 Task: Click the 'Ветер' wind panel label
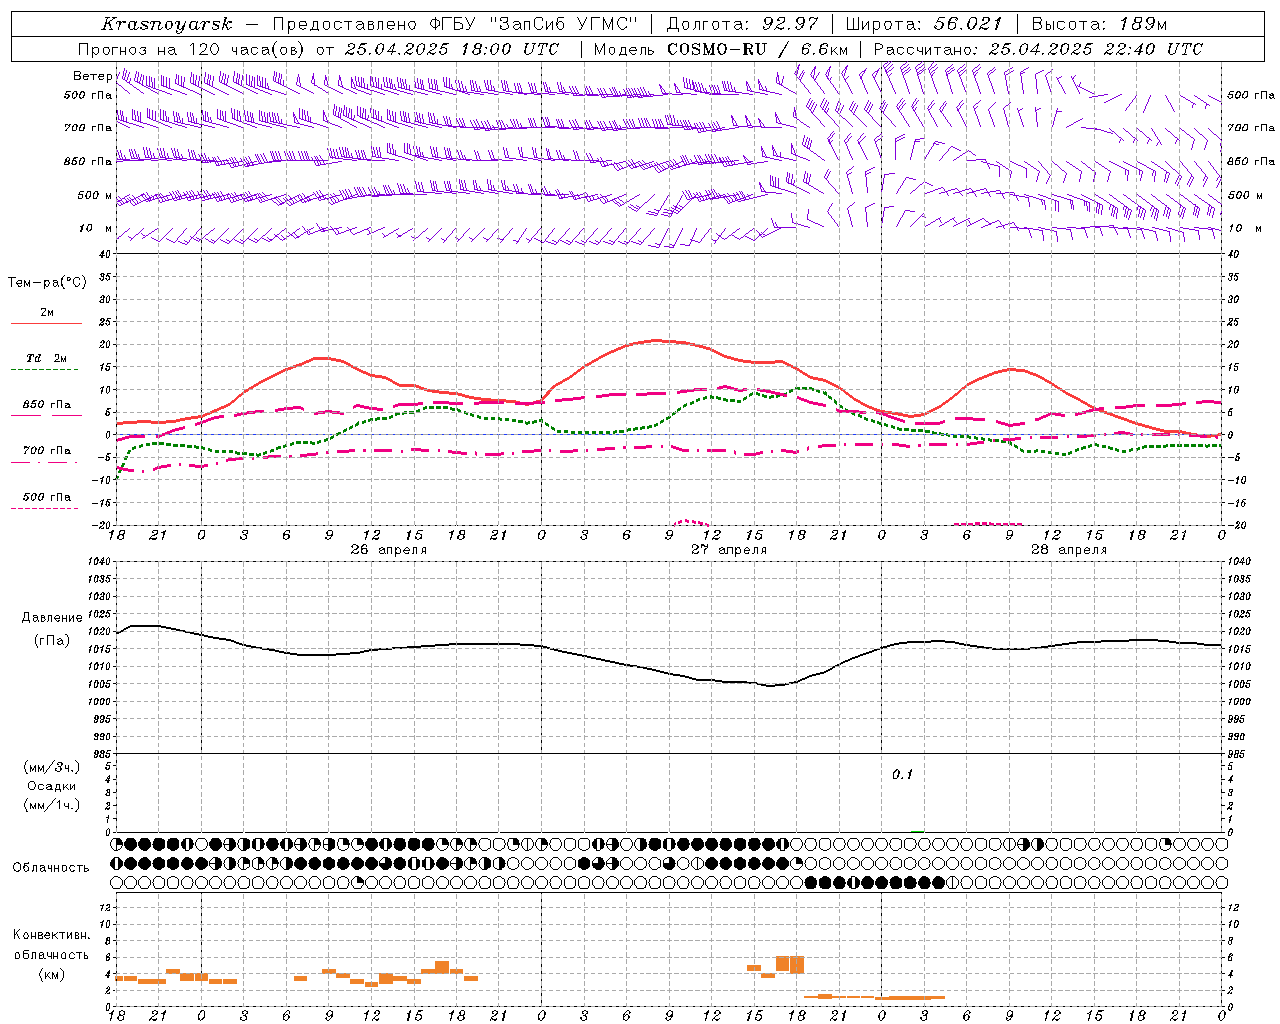coord(92,76)
